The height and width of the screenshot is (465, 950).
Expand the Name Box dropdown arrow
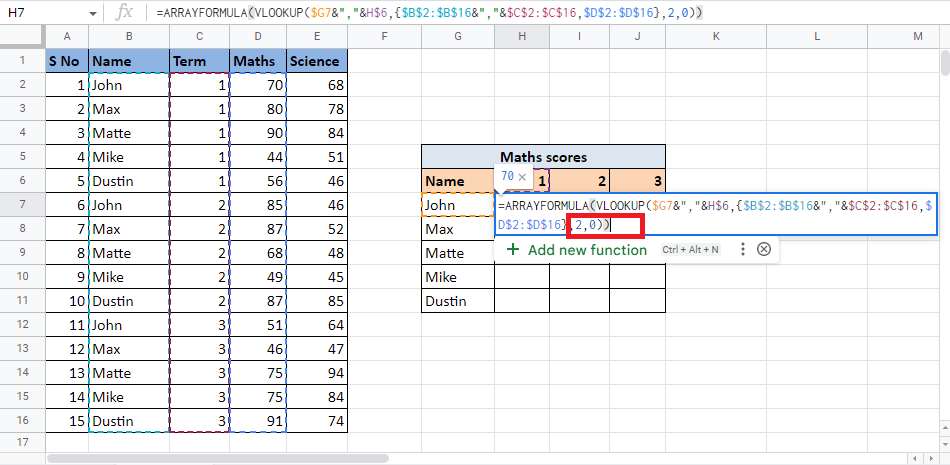[92, 13]
